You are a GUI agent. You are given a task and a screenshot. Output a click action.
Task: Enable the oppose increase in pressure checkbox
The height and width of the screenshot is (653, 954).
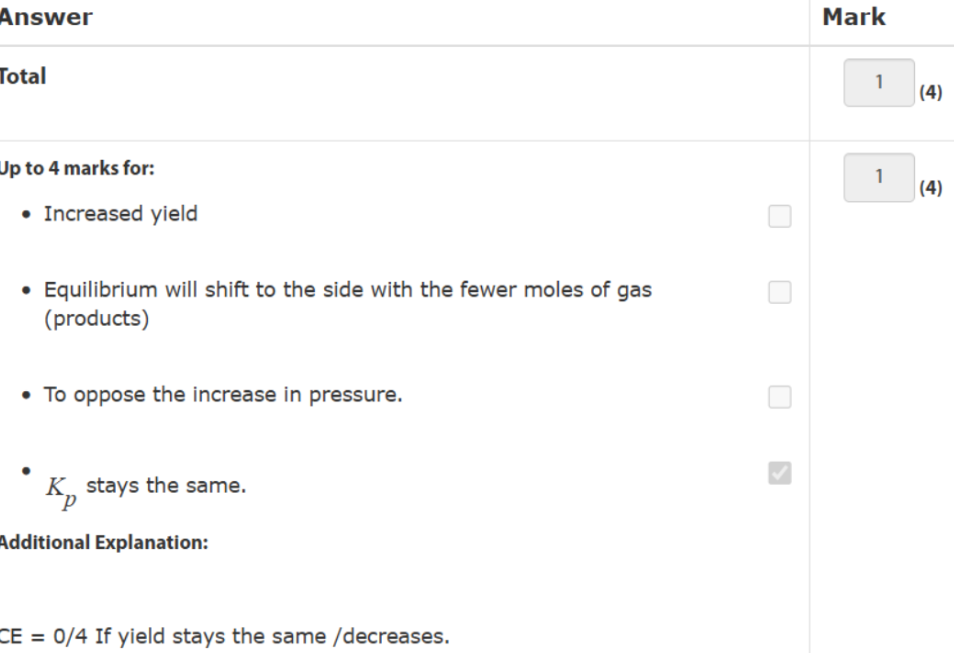pyautogui.click(x=779, y=397)
